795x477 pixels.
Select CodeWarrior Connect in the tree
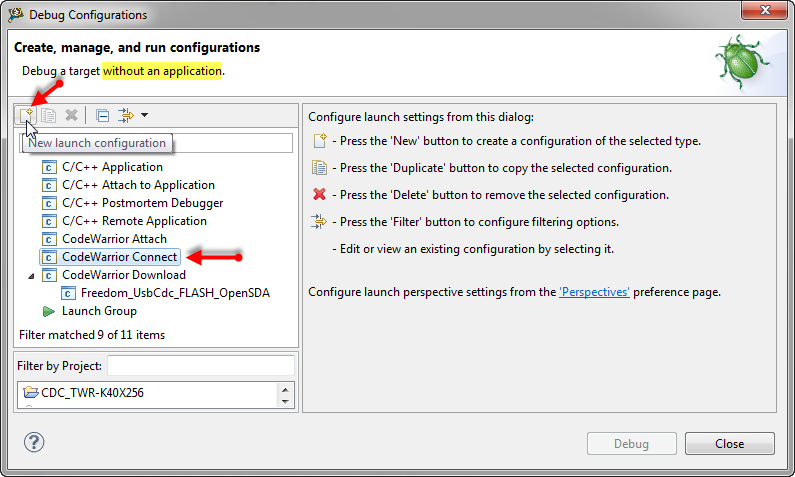tap(119, 257)
